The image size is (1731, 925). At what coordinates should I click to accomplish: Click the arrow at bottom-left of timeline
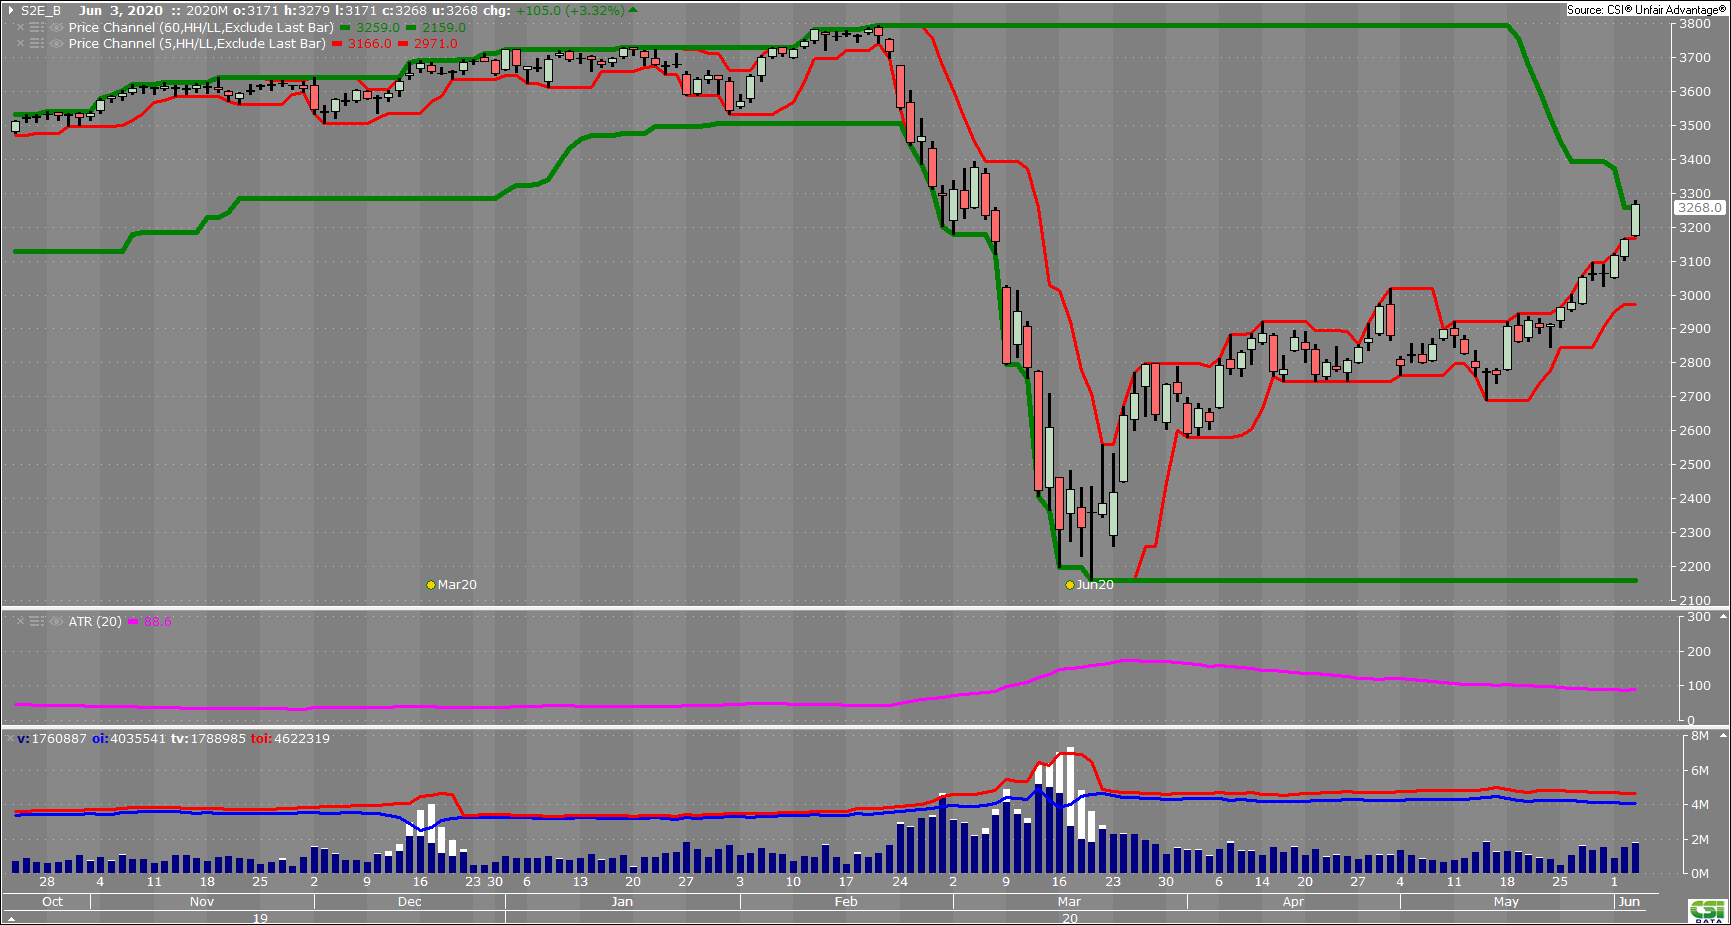[12, 918]
